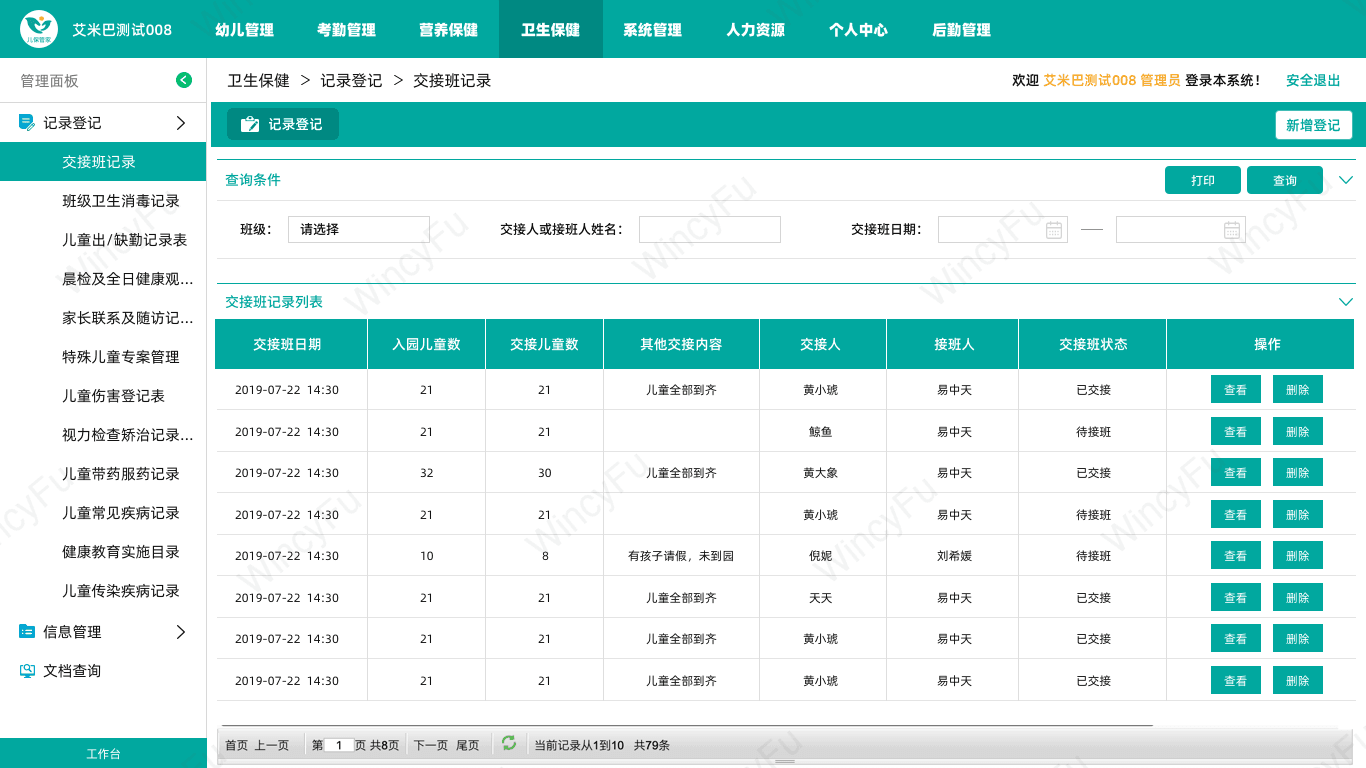This screenshot has height=768, width=1366.
Task: Expand the 信息管理 sidebar chevron
Action: (x=181, y=632)
